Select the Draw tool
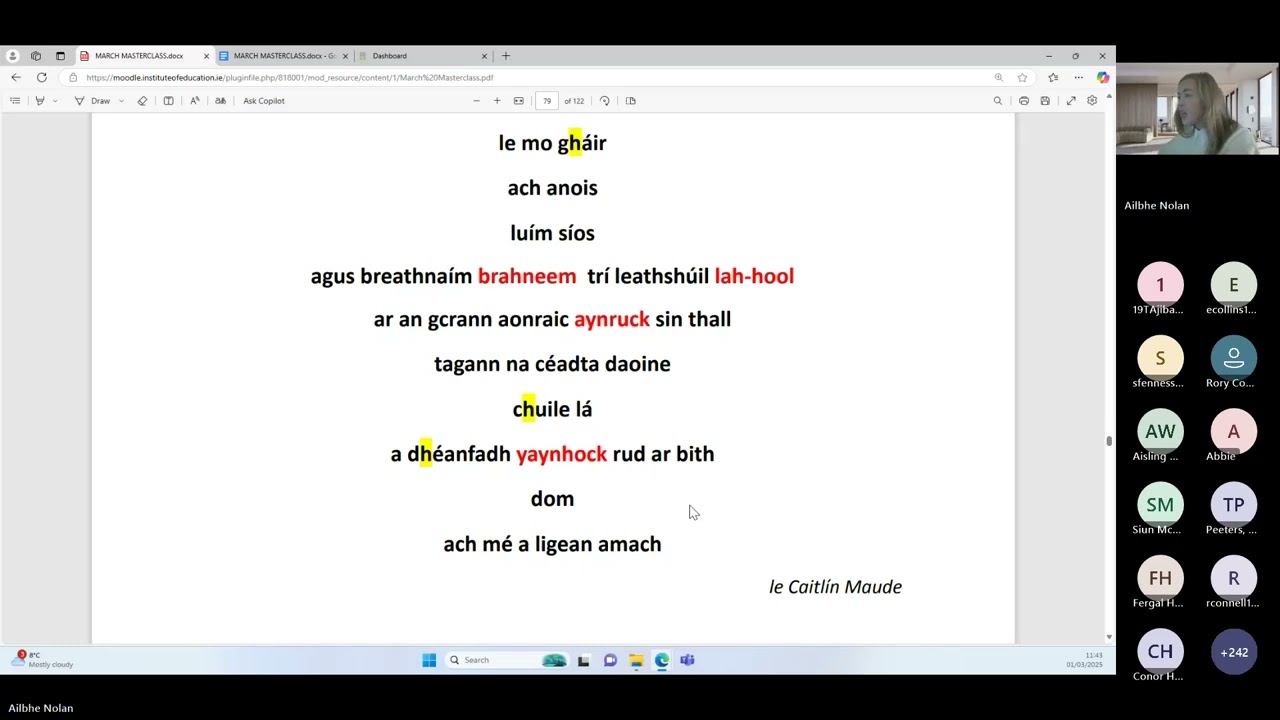Image resolution: width=1280 pixels, height=720 pixels. tap(92, 101)
